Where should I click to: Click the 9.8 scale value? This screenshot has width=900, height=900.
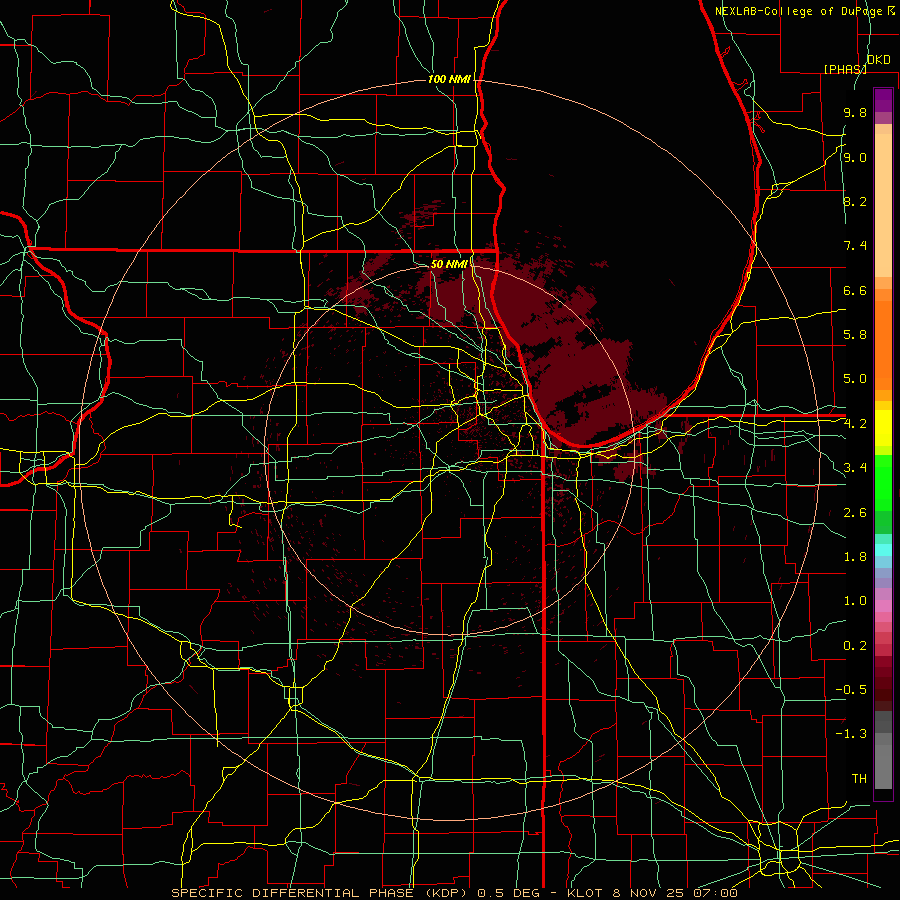point(855,112)
